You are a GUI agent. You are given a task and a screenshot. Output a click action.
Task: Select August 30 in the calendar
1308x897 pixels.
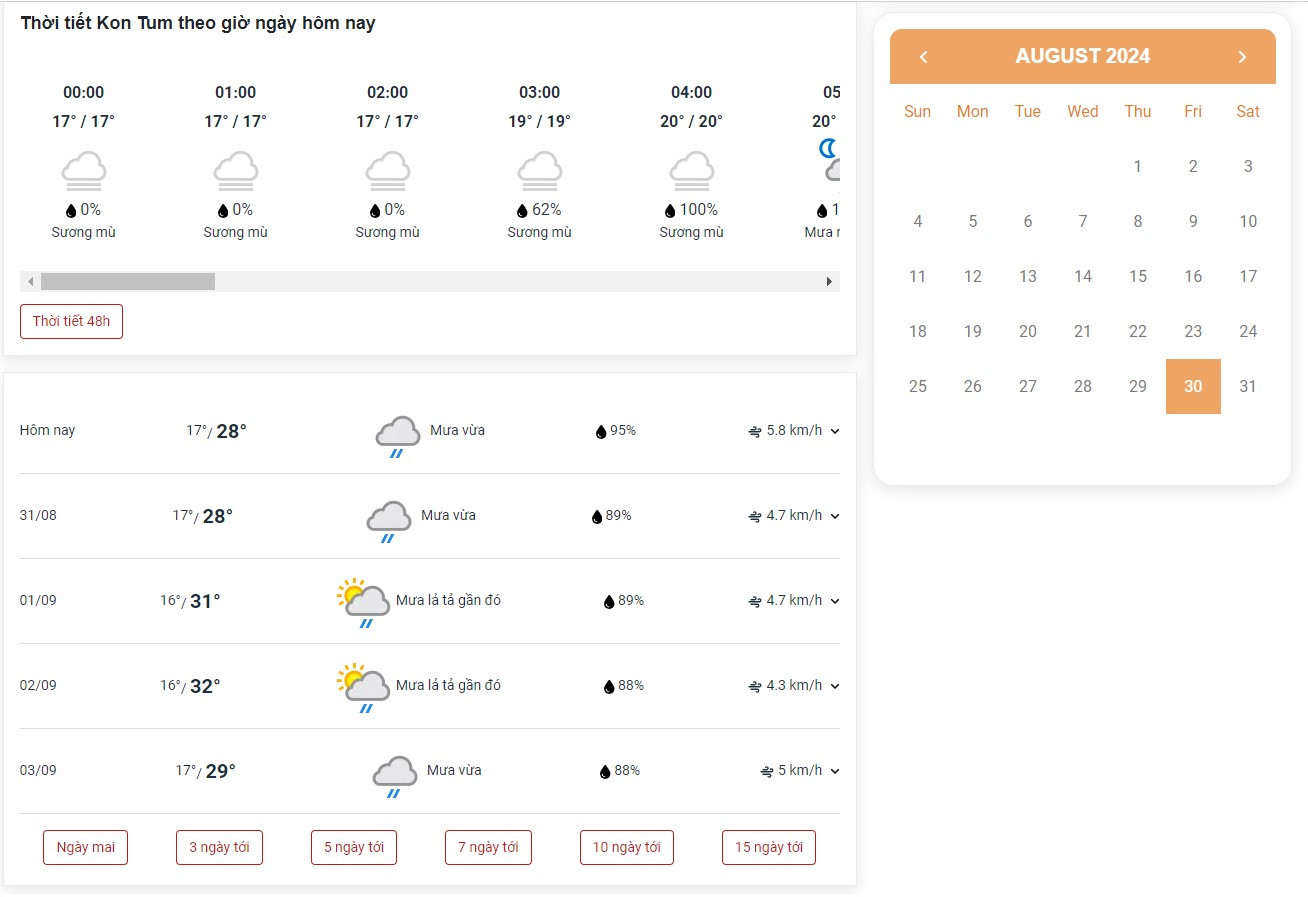[x=1193, y=386]
